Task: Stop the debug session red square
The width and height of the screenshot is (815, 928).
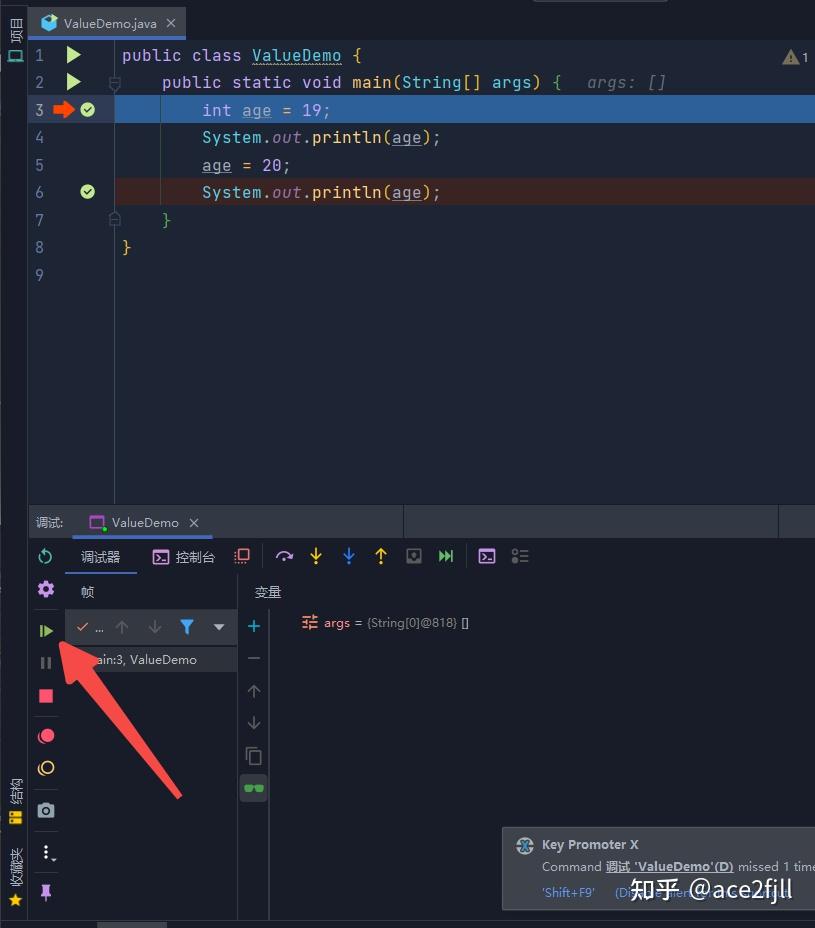Action: tap(46, 696)
